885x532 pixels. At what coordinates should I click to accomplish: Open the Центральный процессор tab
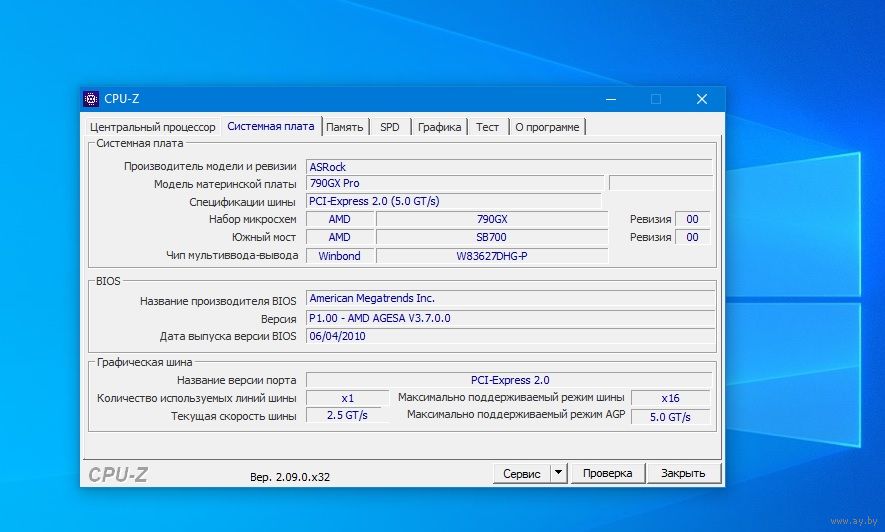(x=152, y=127)
